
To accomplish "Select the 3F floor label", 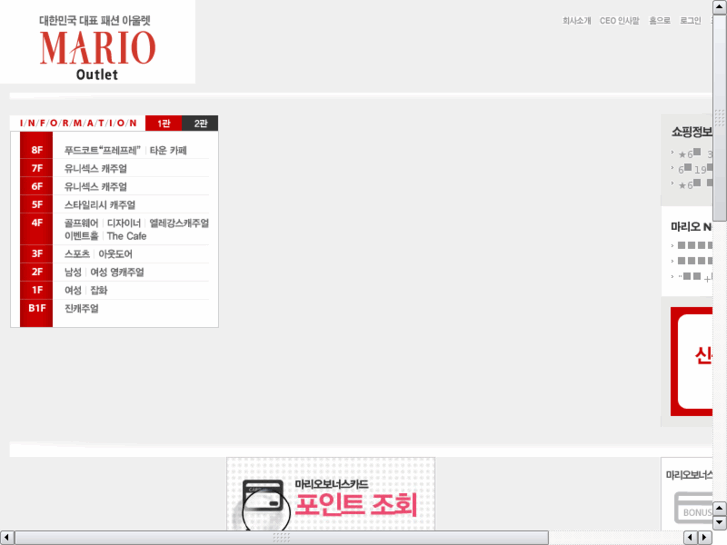I will 37,254.
